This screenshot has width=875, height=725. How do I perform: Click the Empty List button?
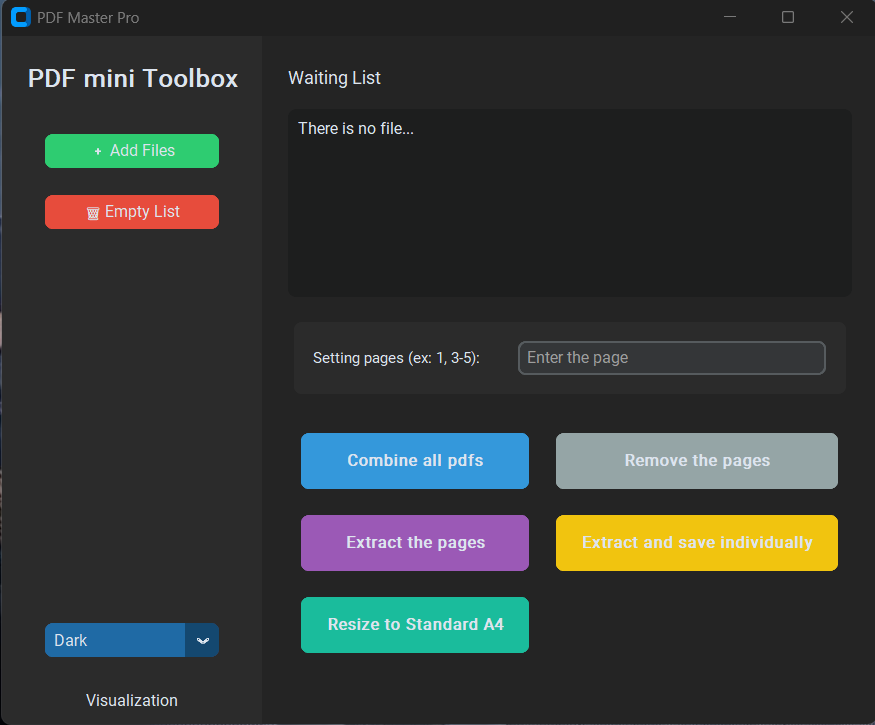click(132, 212)
